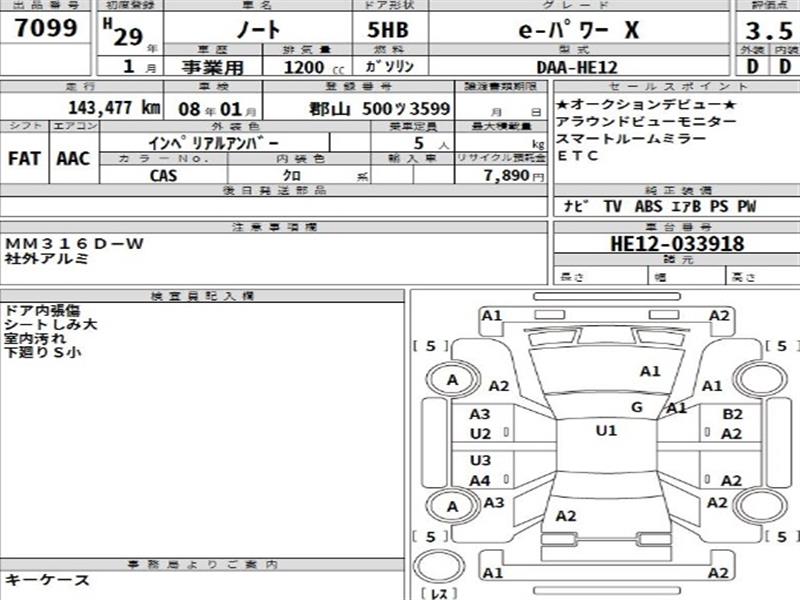Screen dimensions: 800x600
Task: Select the recycle deposit 7,890円
Action: 514,176
